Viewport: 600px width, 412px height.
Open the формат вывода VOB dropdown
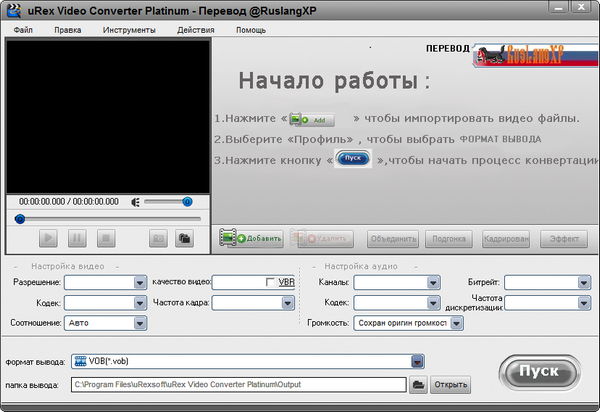tap(417, 362)
